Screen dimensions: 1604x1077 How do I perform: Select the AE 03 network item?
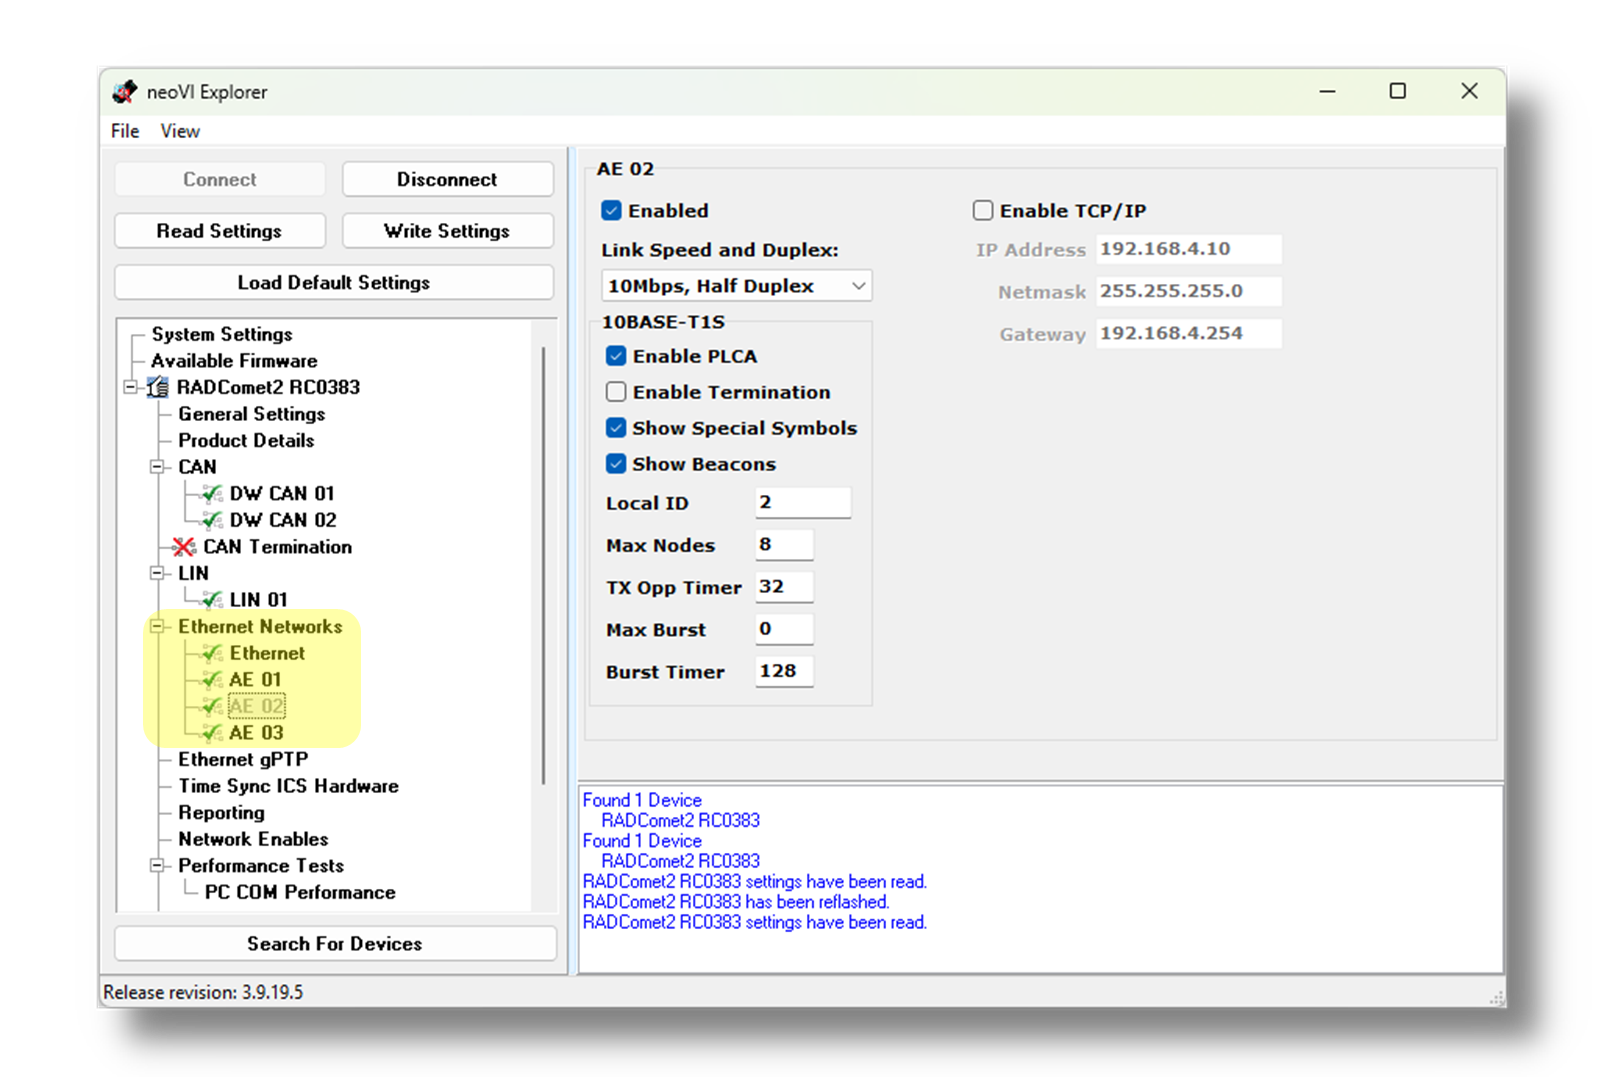click(x=256, y=733)
